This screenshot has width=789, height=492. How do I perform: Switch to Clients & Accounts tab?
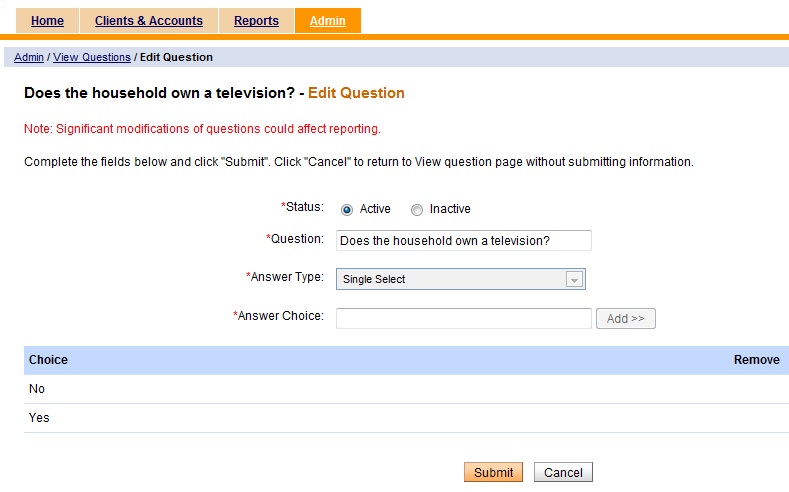tap(148, 21)
